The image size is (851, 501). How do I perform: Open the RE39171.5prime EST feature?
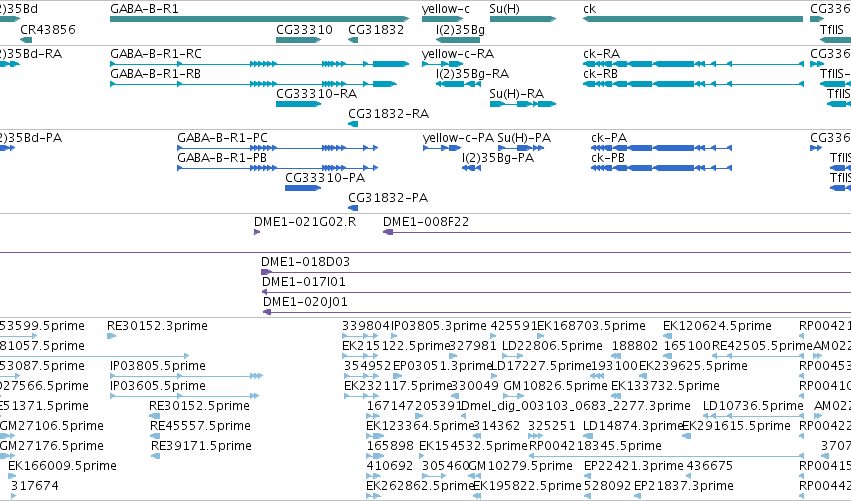coord(156,456)
